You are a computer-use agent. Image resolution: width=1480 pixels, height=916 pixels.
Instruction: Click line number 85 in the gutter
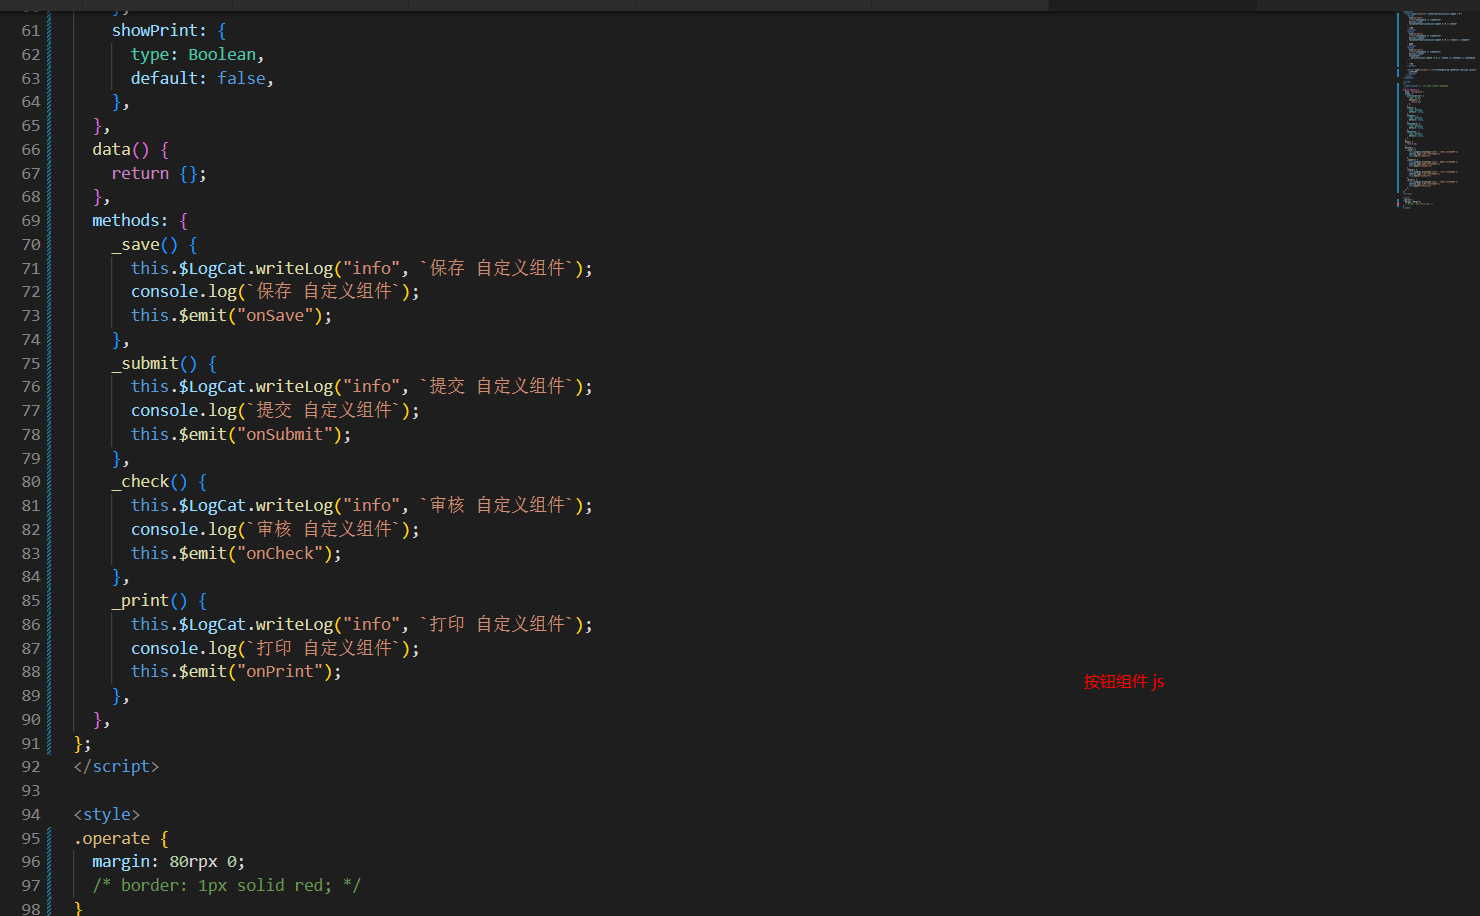tap(31, 601)
